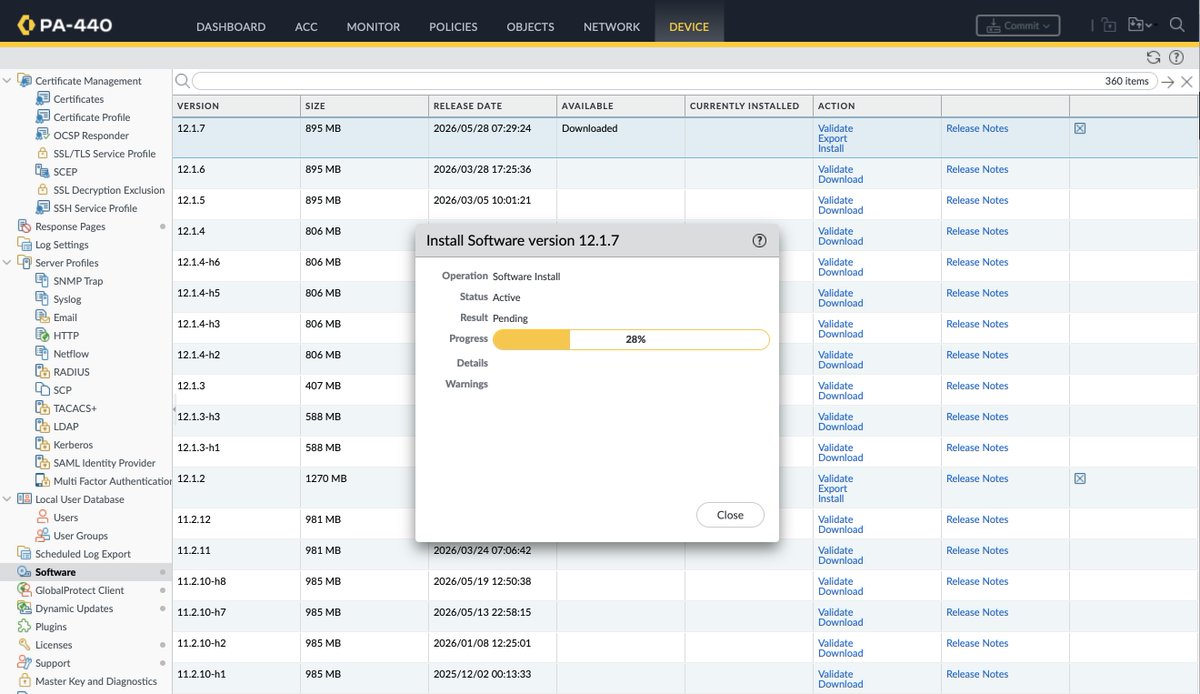Click the software filter search field

tap(675, 81)
